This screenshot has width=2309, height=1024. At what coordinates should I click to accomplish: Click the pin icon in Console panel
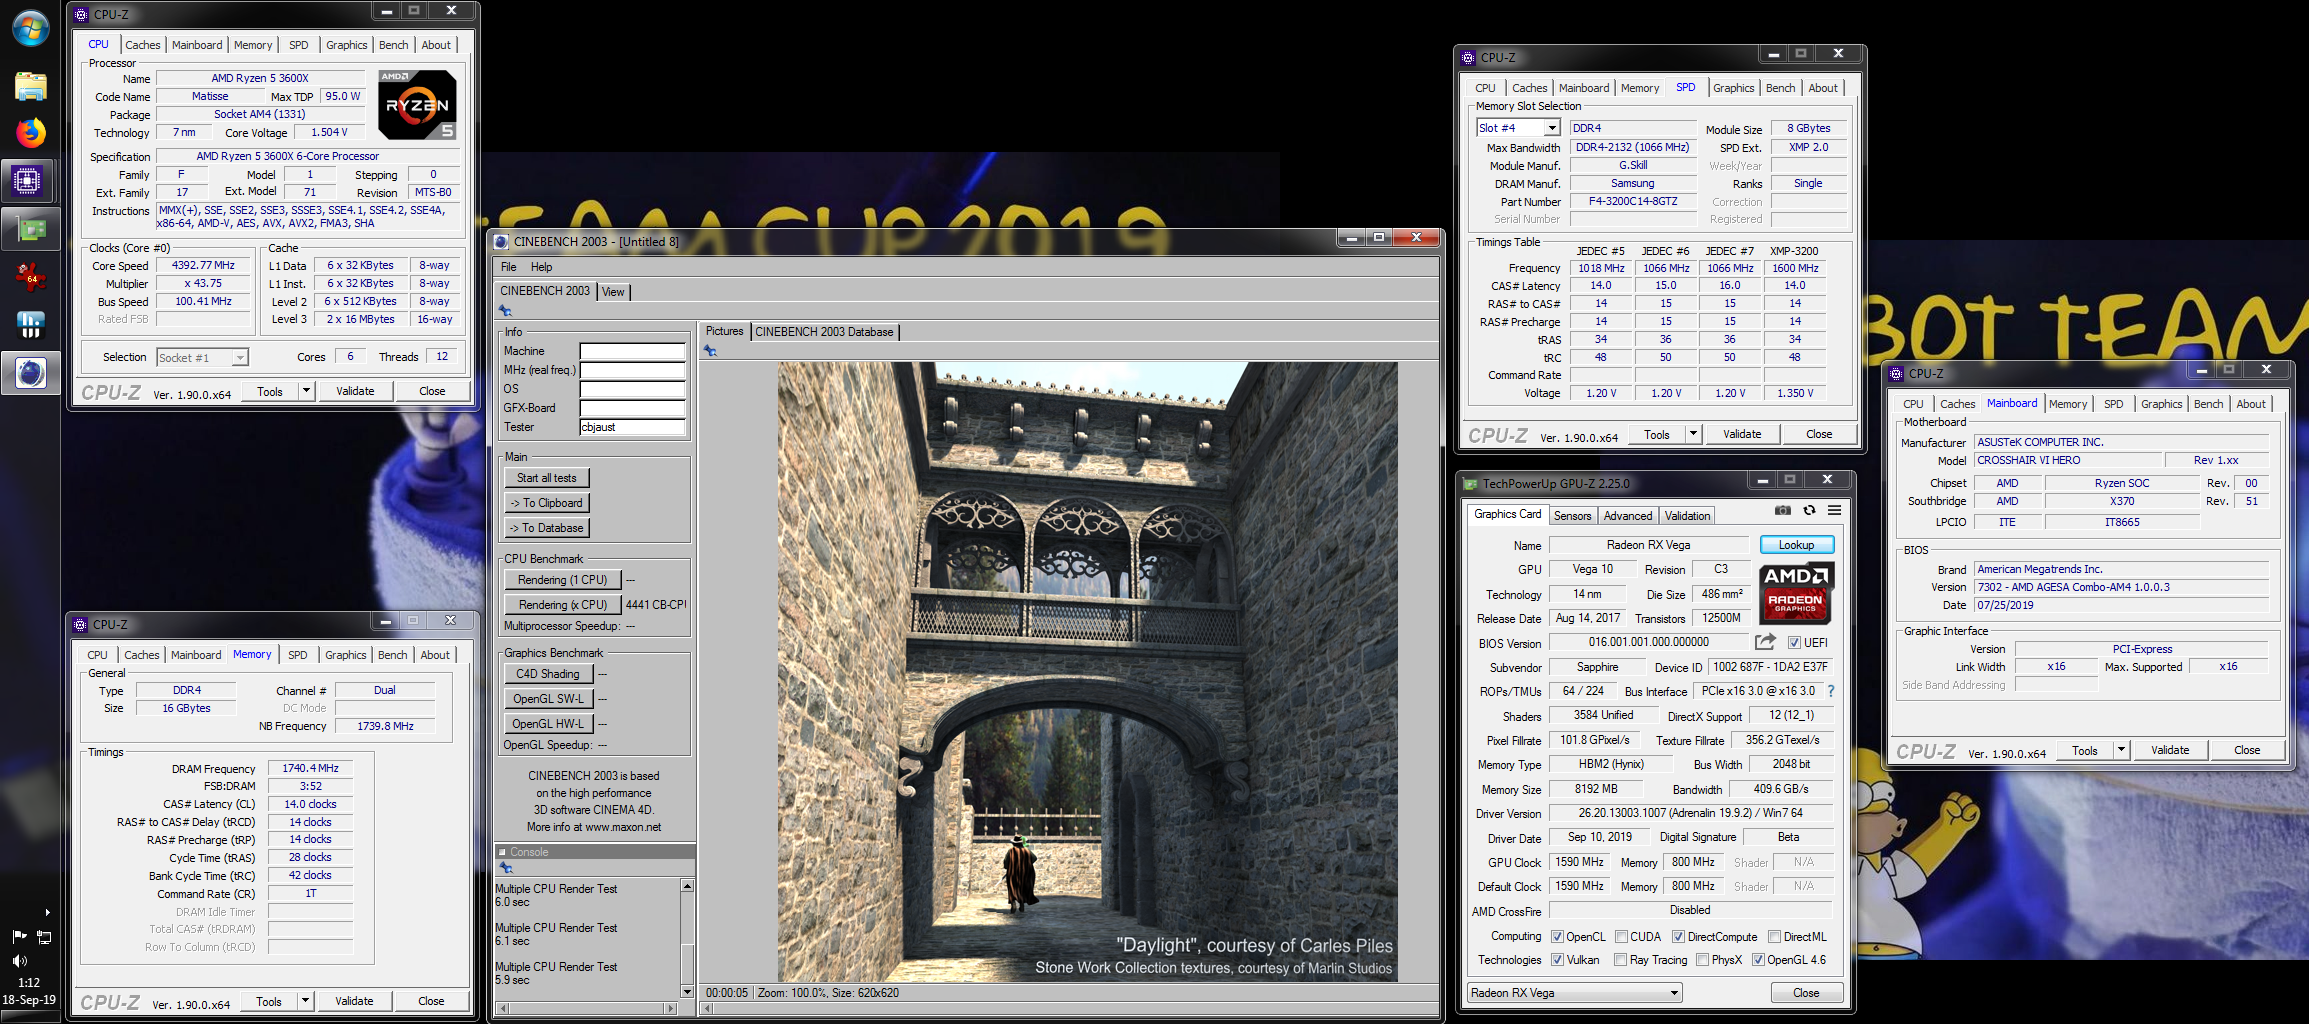(505, 868)
